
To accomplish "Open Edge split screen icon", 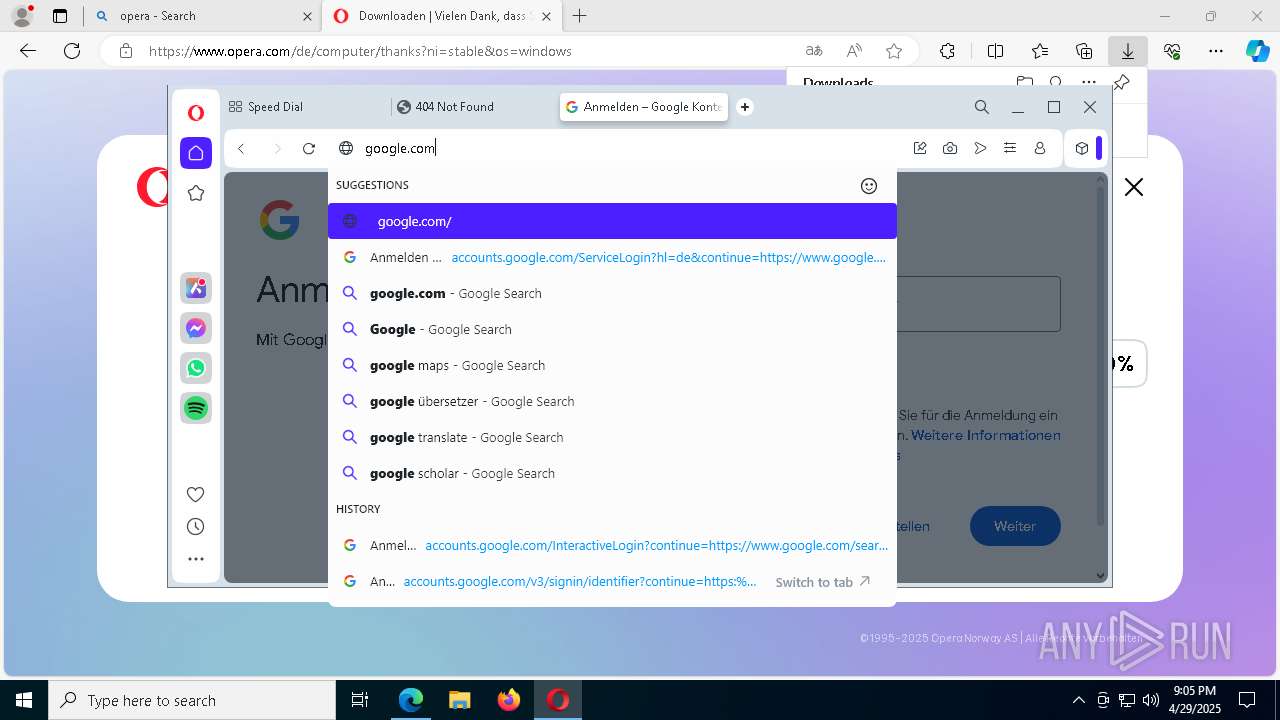I will pos(995,51).
